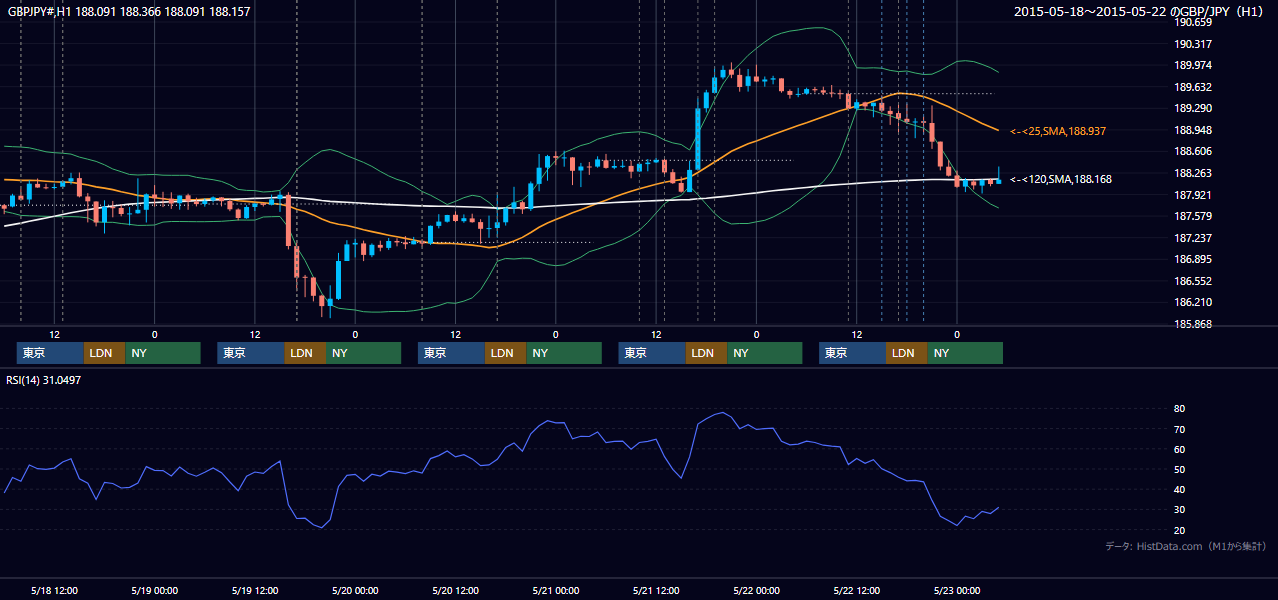Click price axis label 187.921
The image size is (1278, 600).
pyautogui.click(x=1193, y=195)
